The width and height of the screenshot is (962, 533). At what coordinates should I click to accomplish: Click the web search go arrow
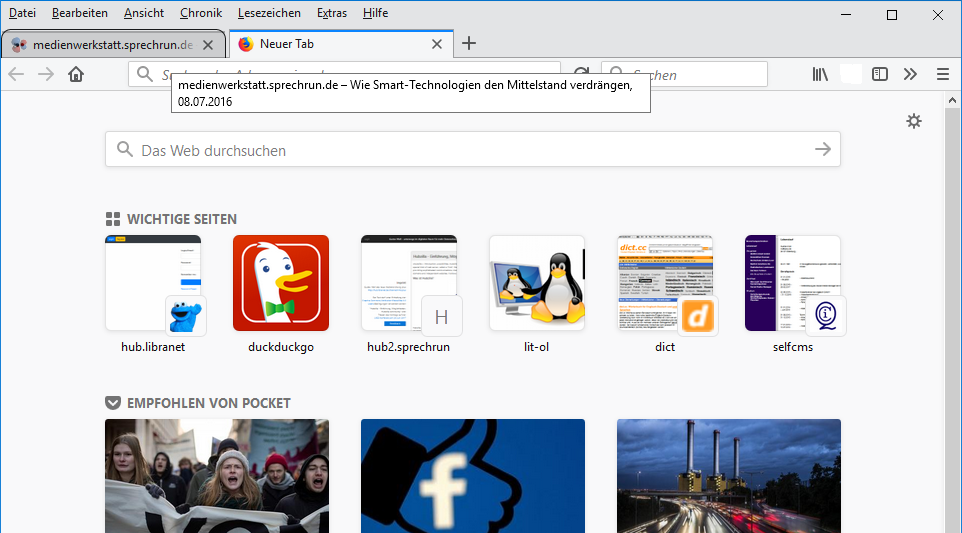coord(822,149)
